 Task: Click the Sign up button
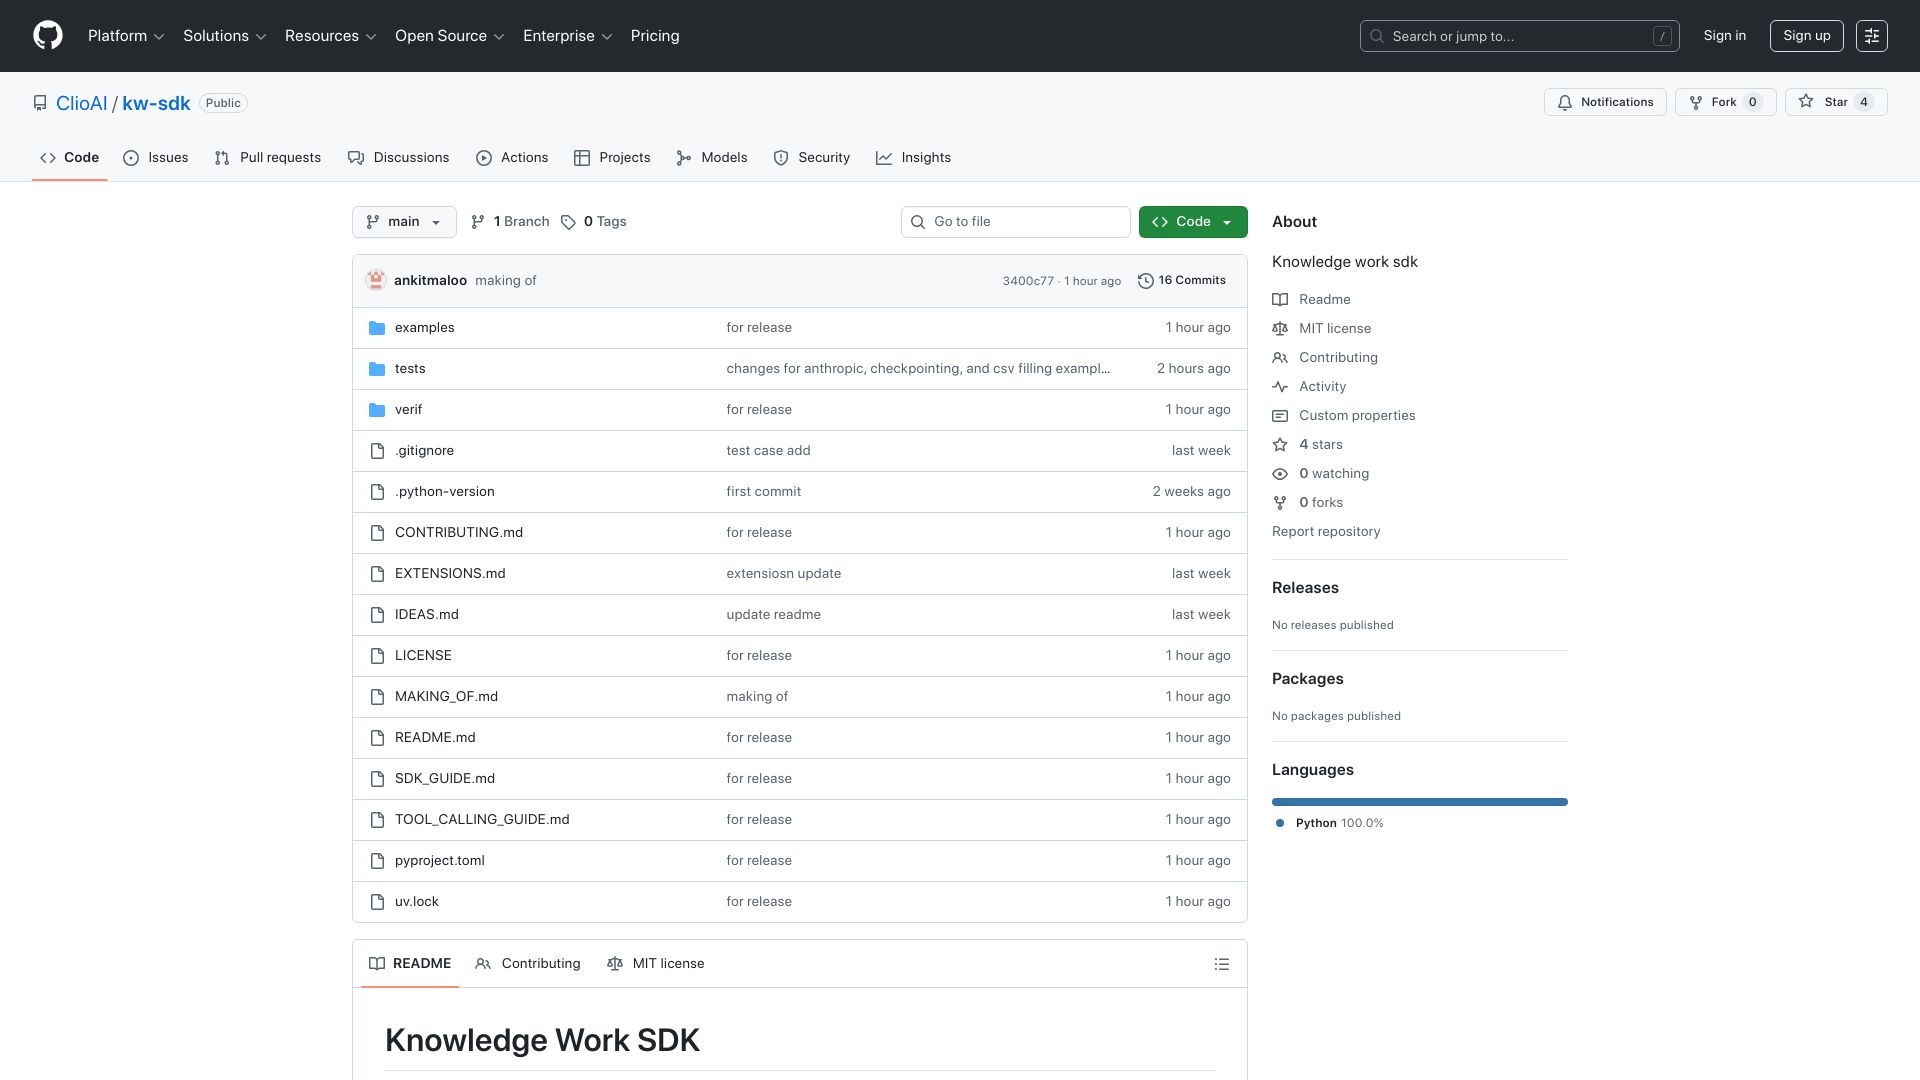pos(1806,36)
